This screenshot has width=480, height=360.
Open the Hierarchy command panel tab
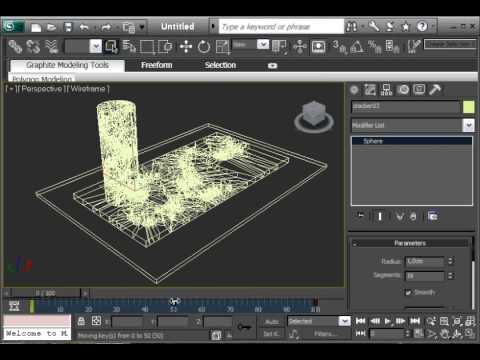click(x=386, y=90)
